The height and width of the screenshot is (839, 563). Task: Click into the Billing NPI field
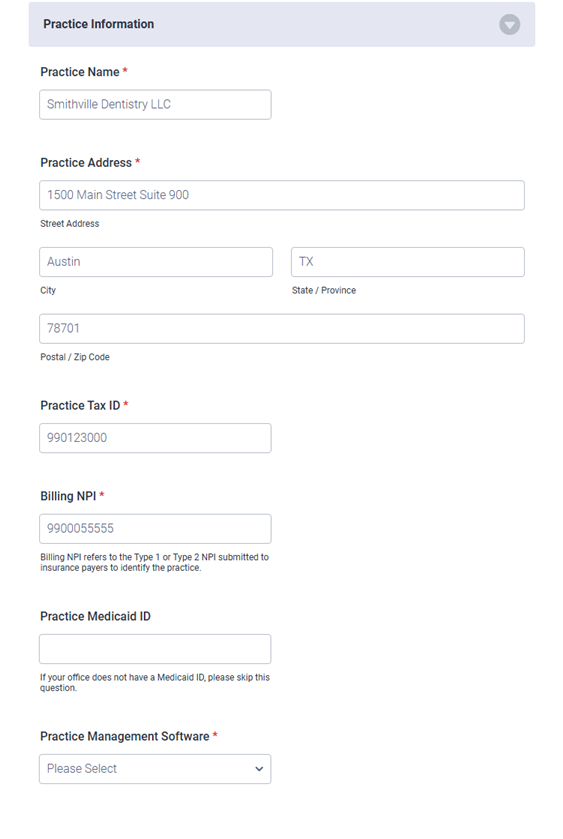(155, 529)
